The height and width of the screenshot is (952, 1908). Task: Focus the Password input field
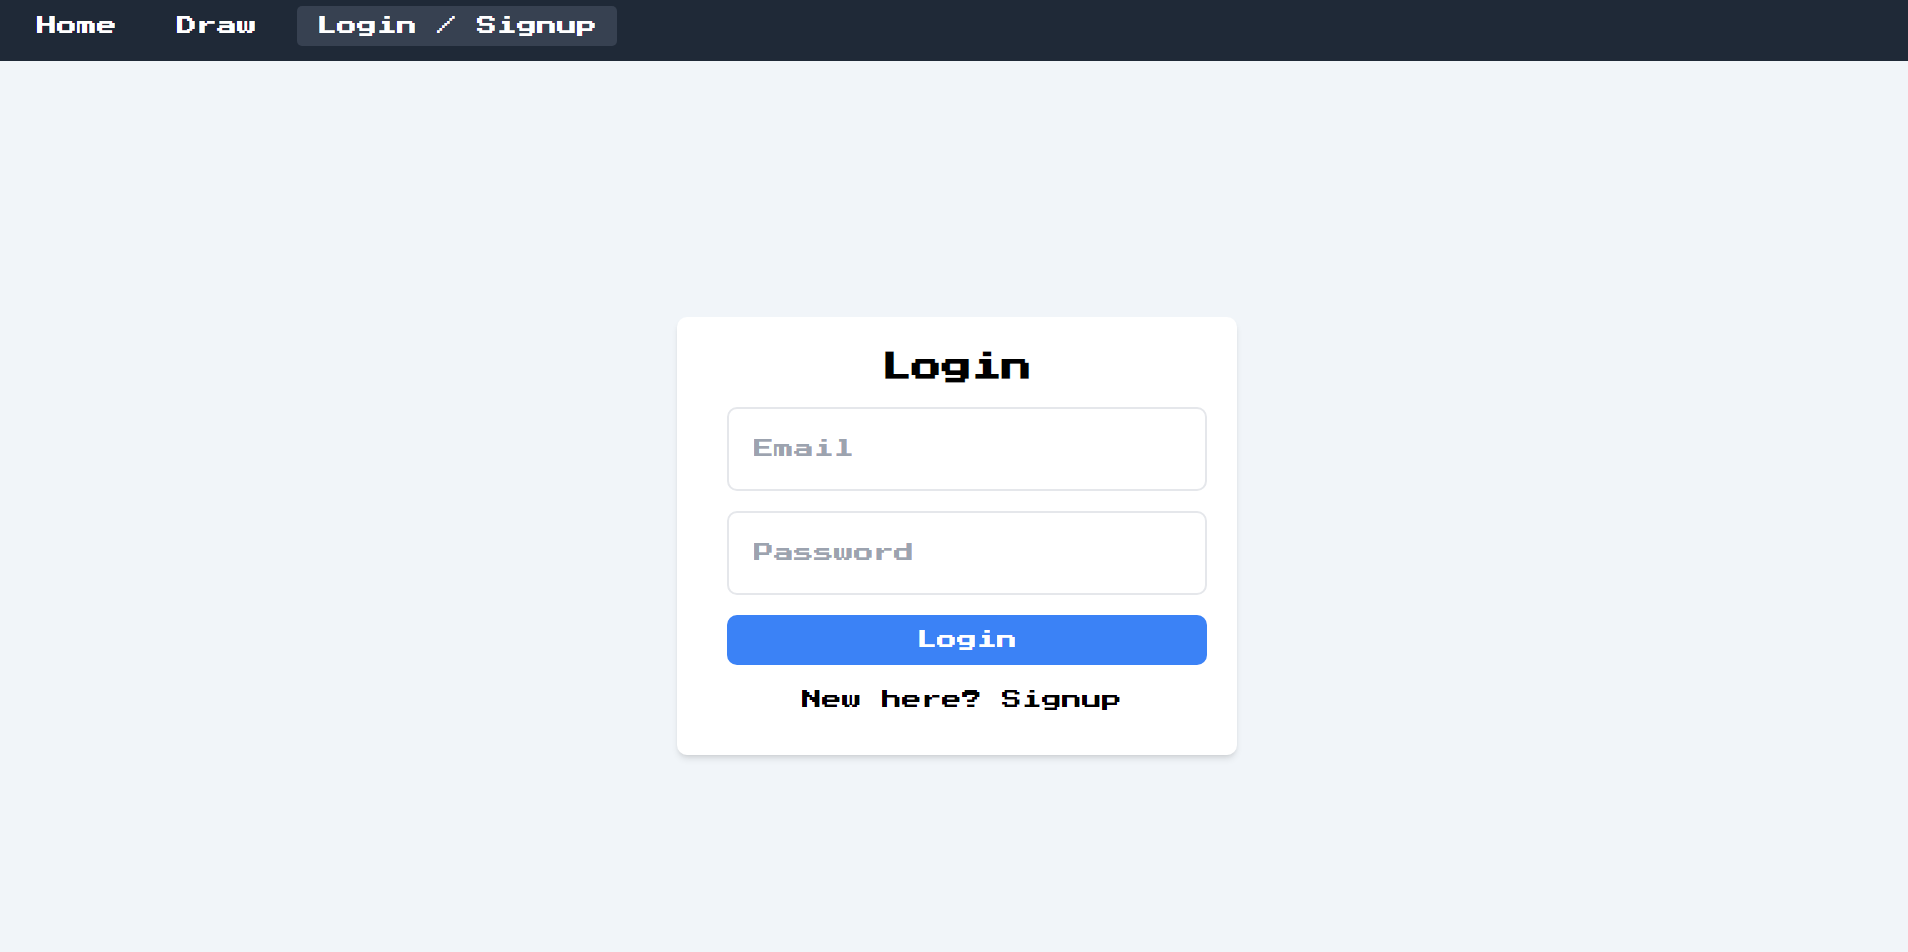pyautogui.click(x=966, y=553)
